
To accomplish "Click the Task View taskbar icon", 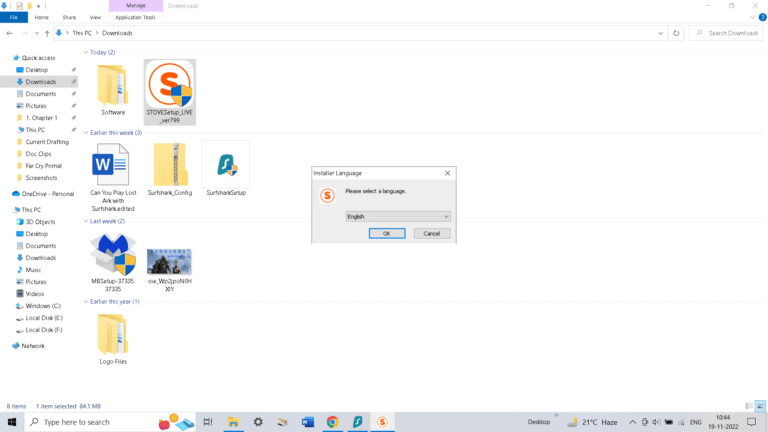I will point(208,422).
